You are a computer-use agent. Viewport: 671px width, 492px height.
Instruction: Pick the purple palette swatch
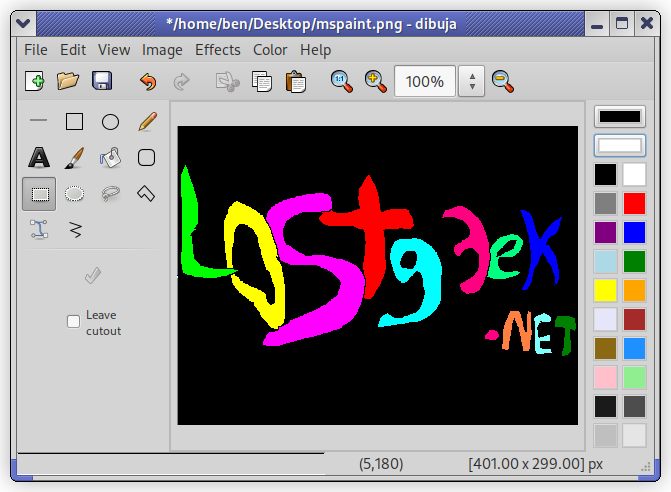tap(605, 232)
